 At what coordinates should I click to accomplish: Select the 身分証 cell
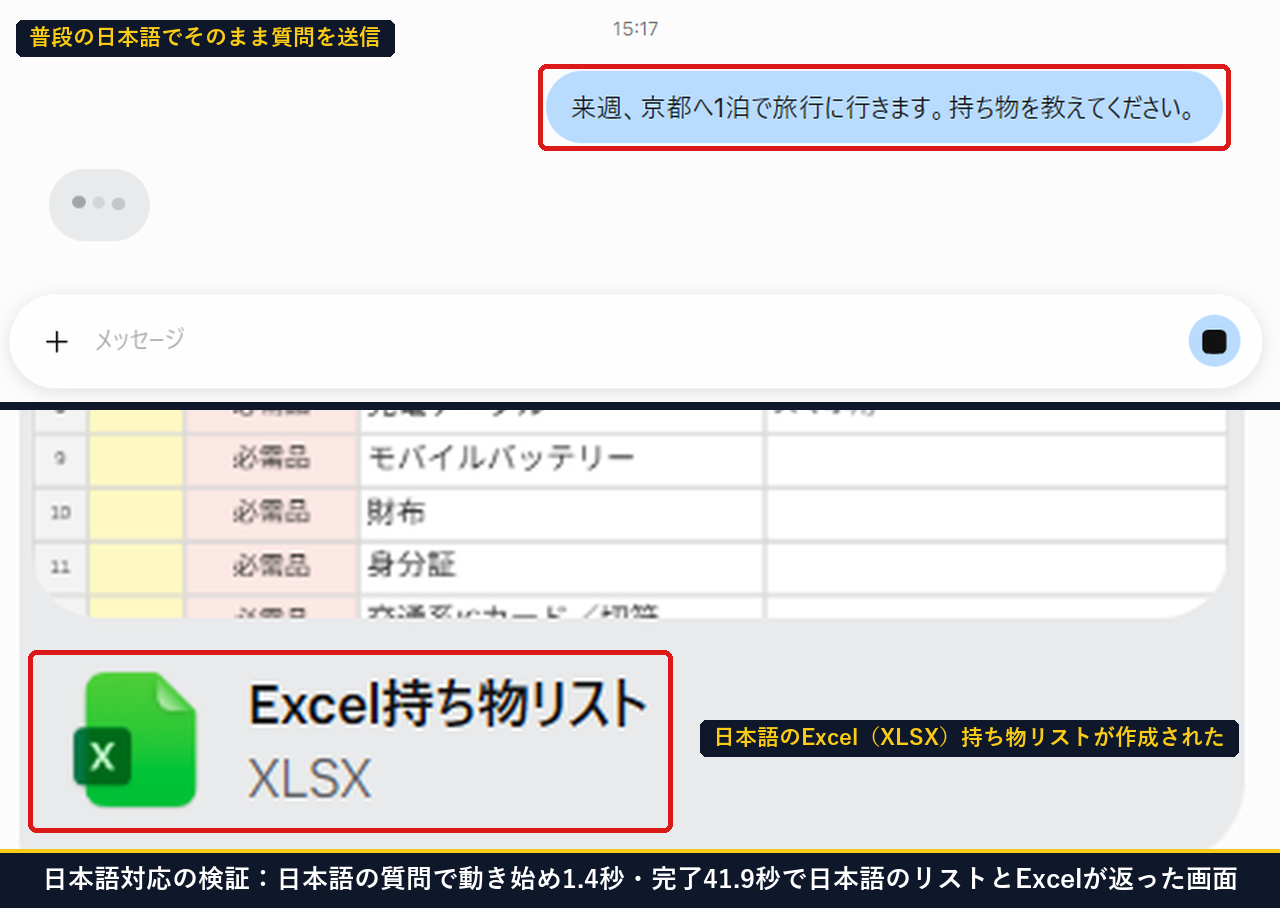pos(562,566)
